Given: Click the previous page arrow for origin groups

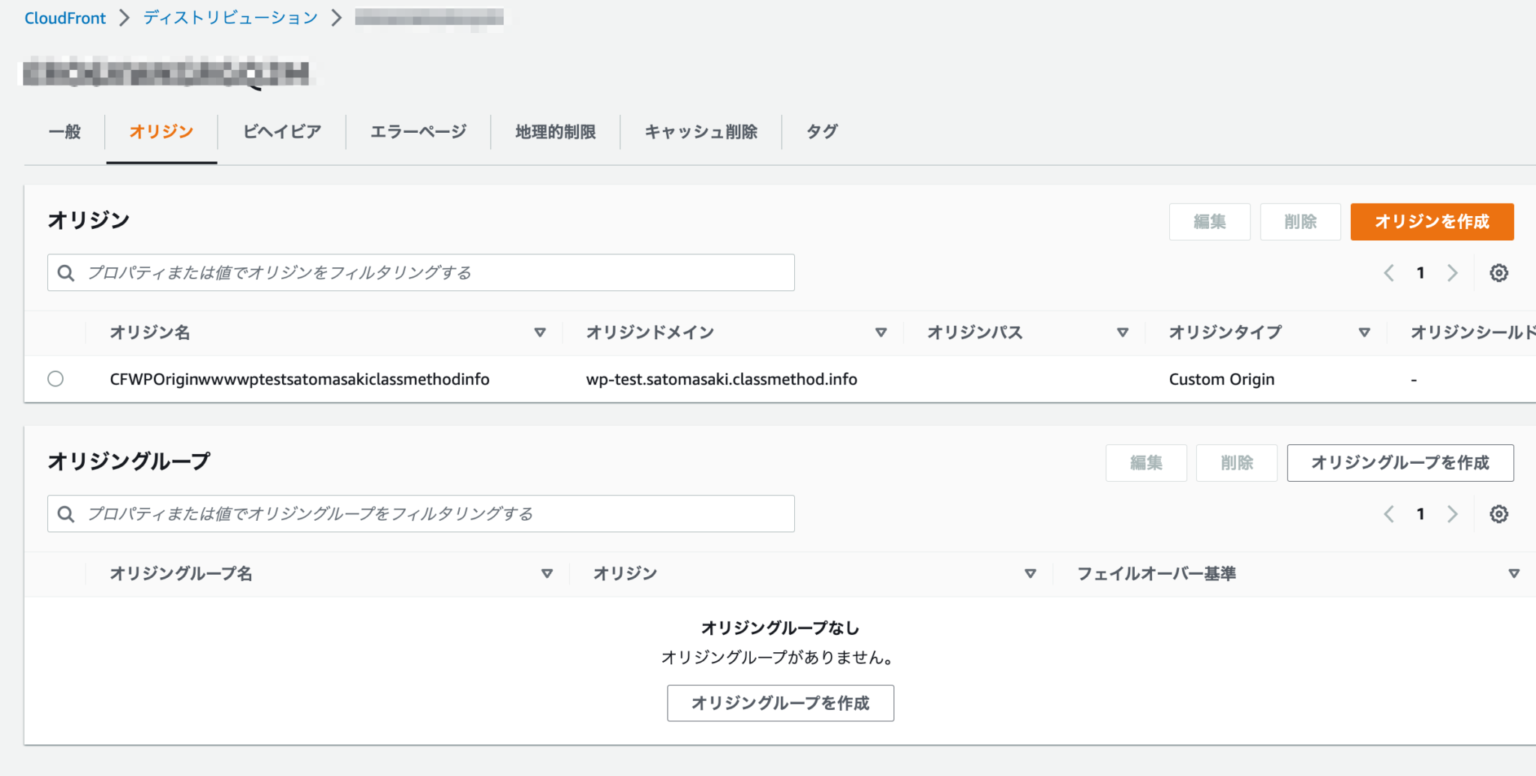Looking at the screenshot, I should click(1388, 513).
